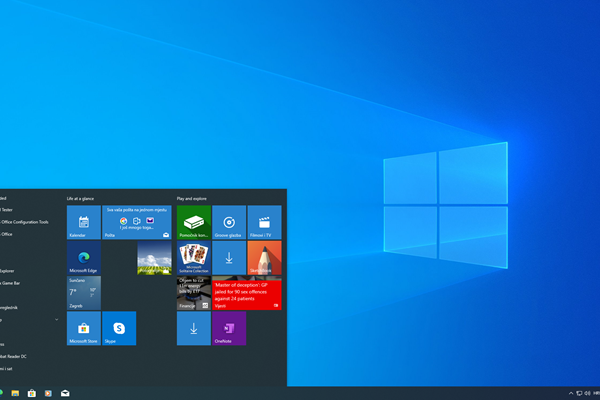Open File Explorer from the taskbar
The image size is (600, 400).
15,393
